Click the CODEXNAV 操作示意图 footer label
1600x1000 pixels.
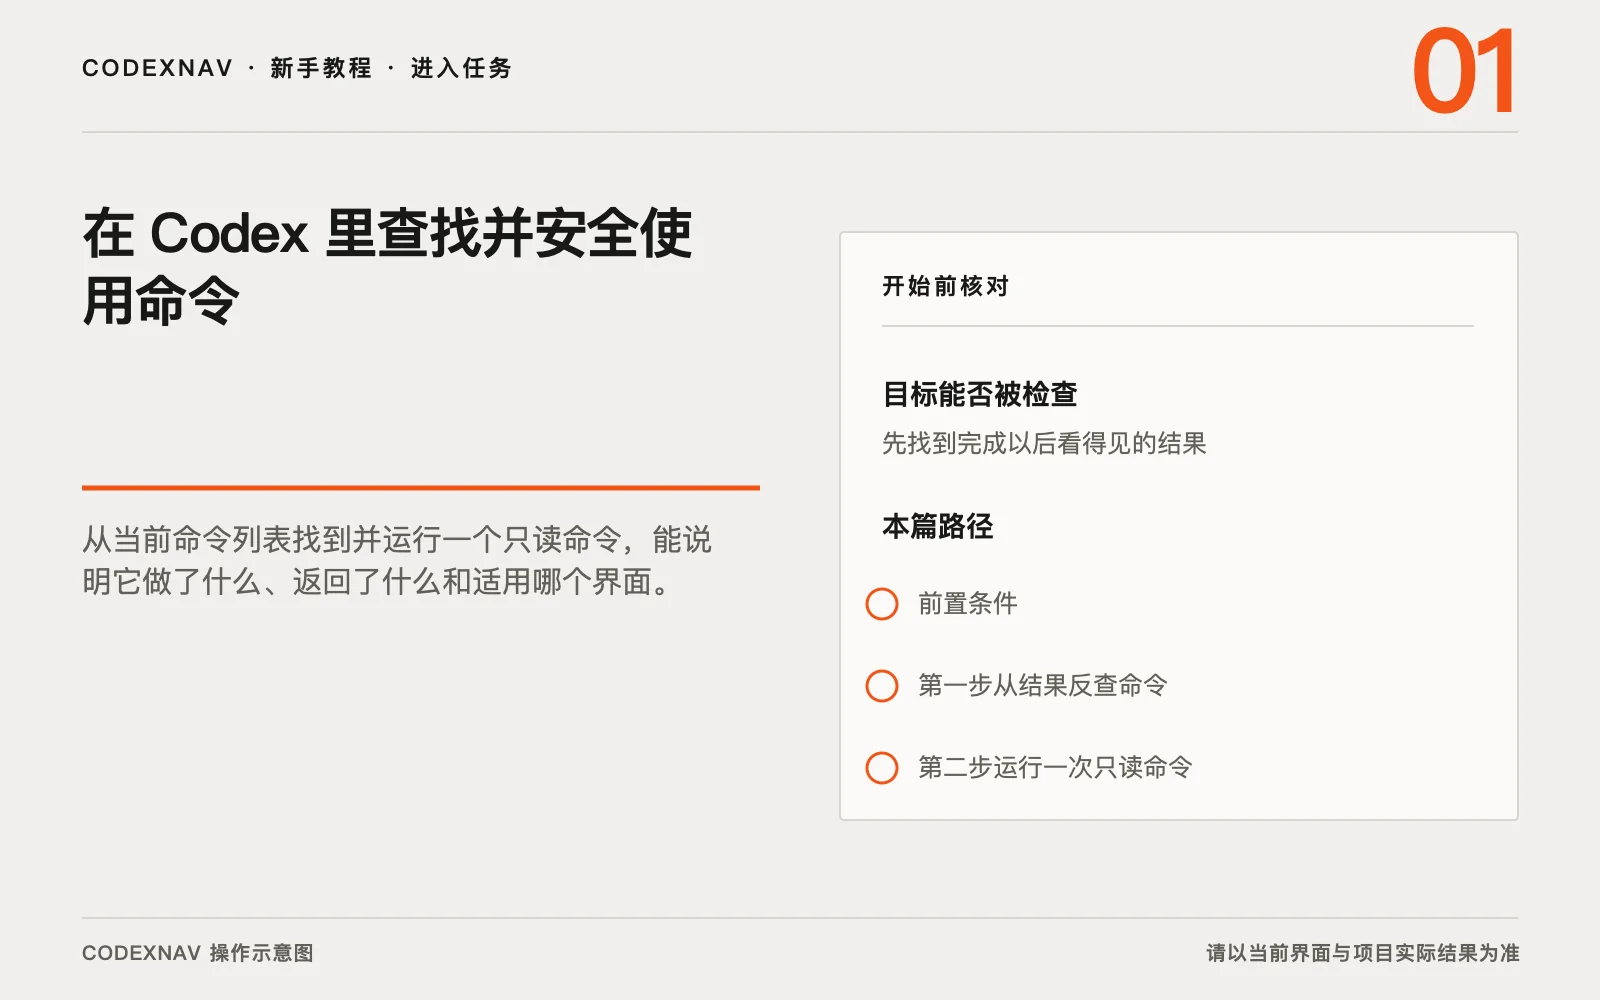coord(198,953)
